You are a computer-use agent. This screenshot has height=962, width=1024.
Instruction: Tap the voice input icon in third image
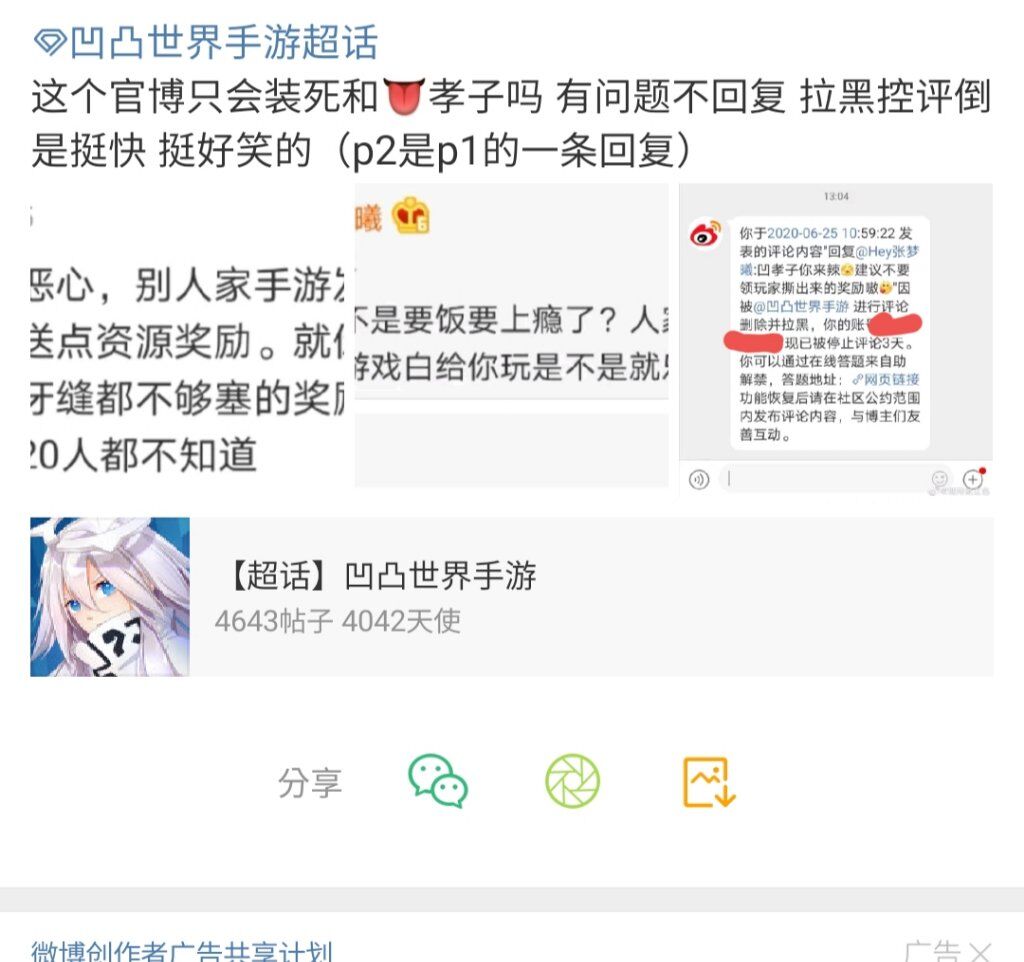[x=699, y=480]
